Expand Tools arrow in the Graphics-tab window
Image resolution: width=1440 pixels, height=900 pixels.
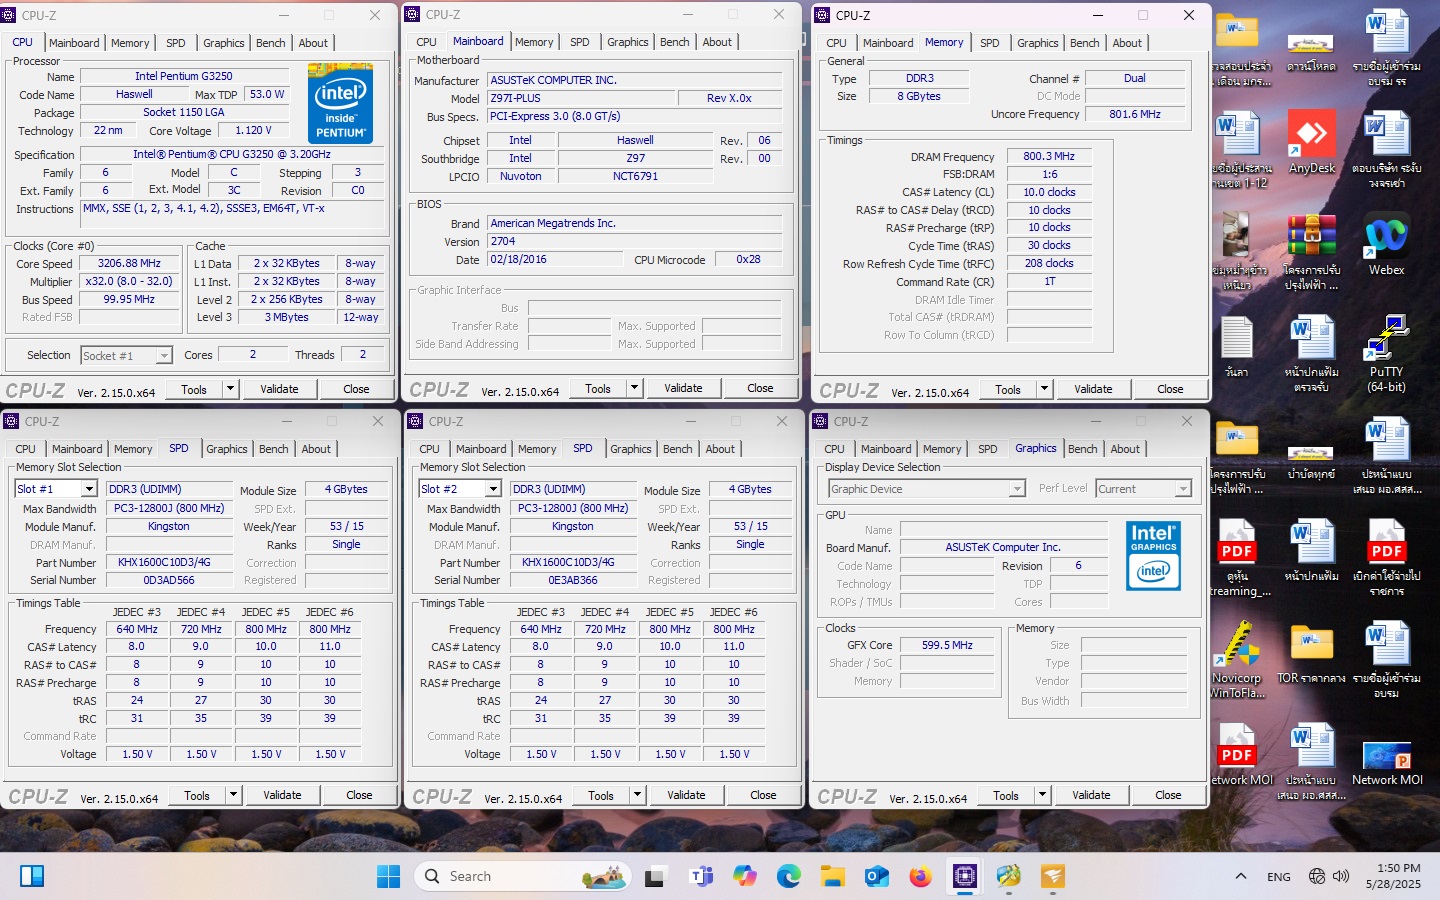[x=1043, y=795]
